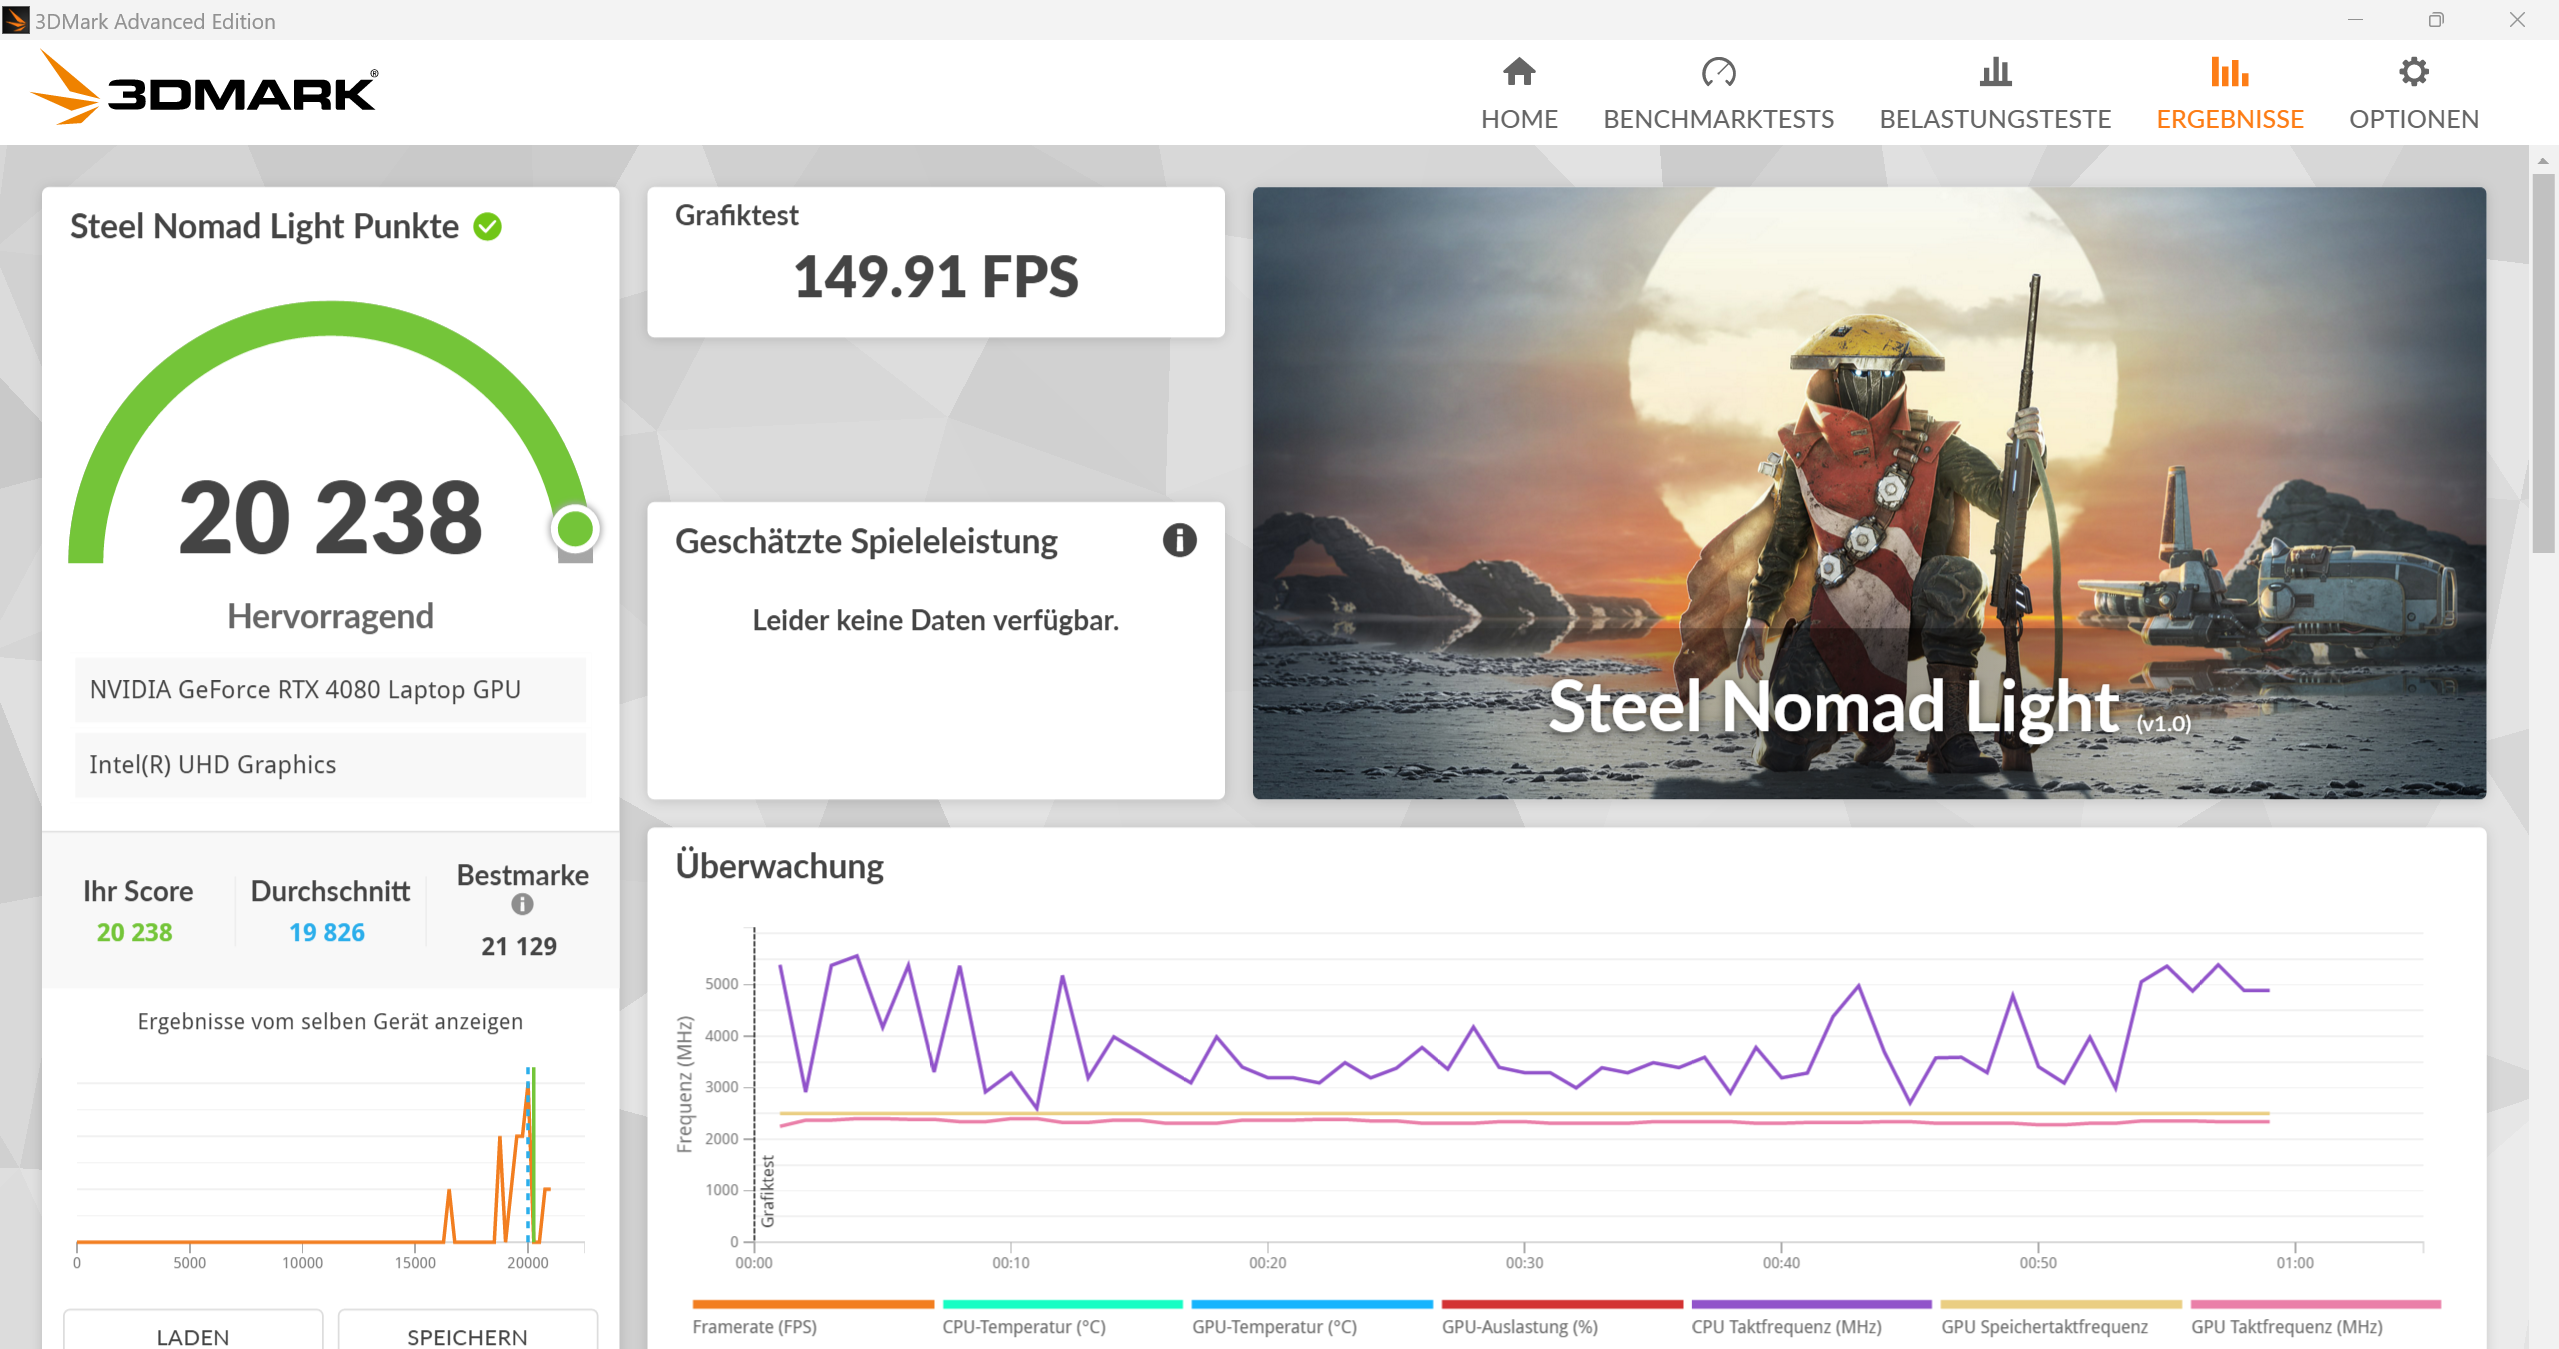Select the orange Ergebnisse chart icon
Image resolution: width=2559 pixels, height=1349 pixels.
[2230, 72]
